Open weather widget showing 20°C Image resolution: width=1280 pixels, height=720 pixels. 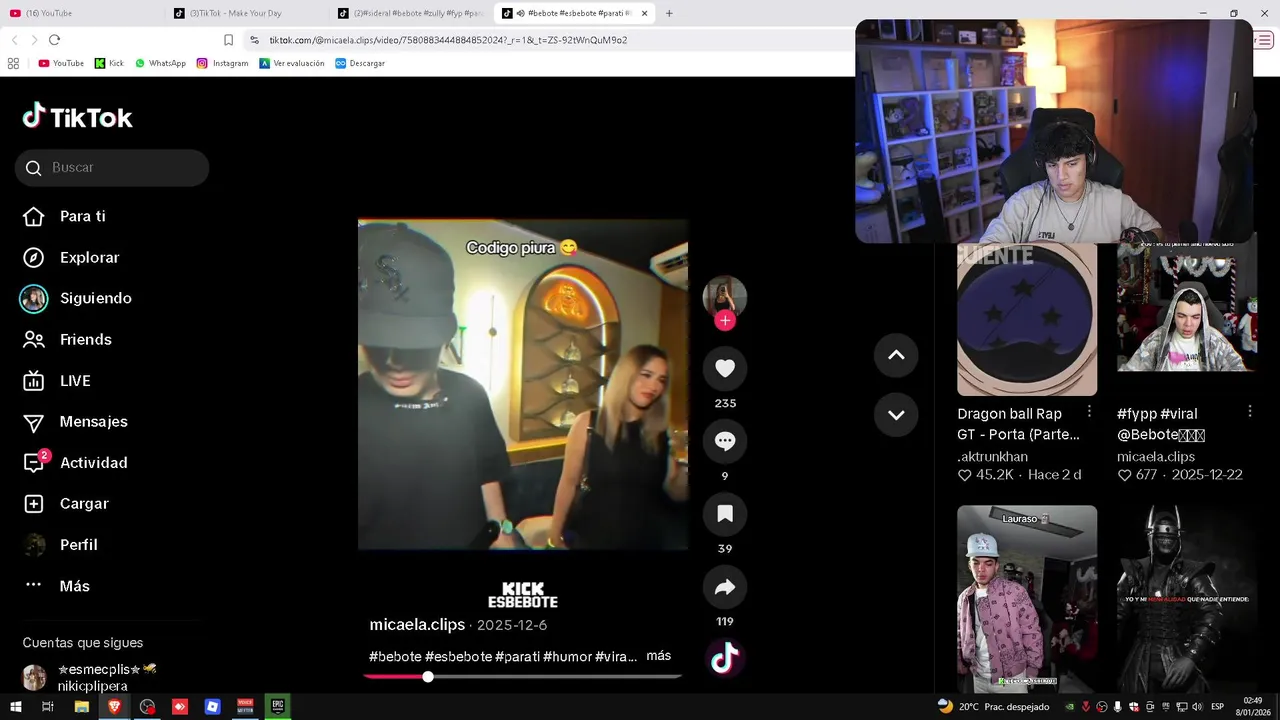pos(993,707)
